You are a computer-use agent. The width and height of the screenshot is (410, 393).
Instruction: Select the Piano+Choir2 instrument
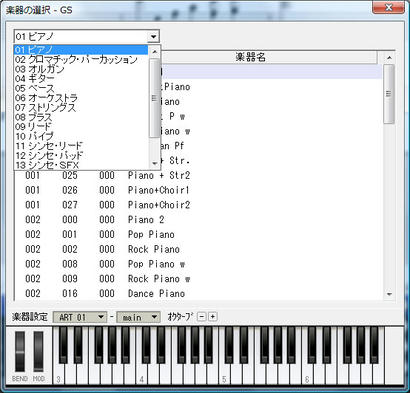(199, 205)
